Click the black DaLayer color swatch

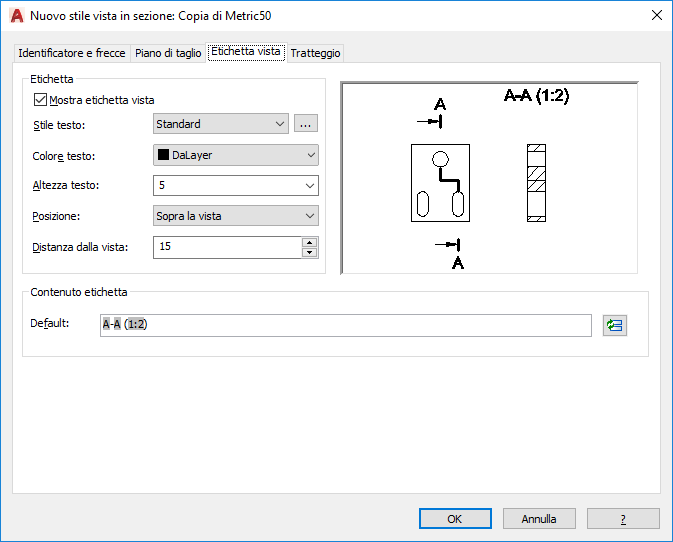tap(163, 155)
